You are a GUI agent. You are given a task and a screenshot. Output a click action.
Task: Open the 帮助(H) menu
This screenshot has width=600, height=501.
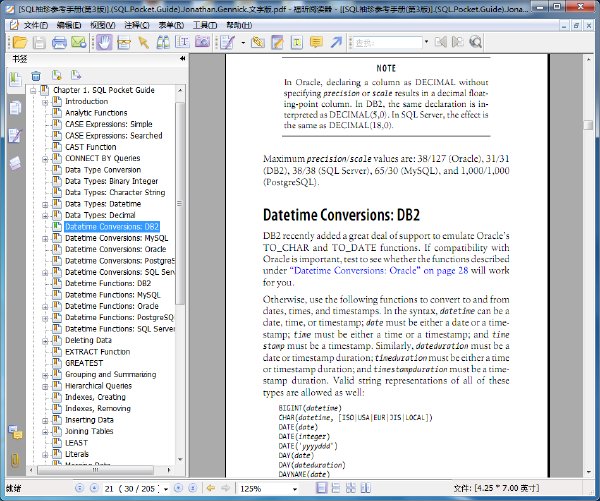(239, 25)
